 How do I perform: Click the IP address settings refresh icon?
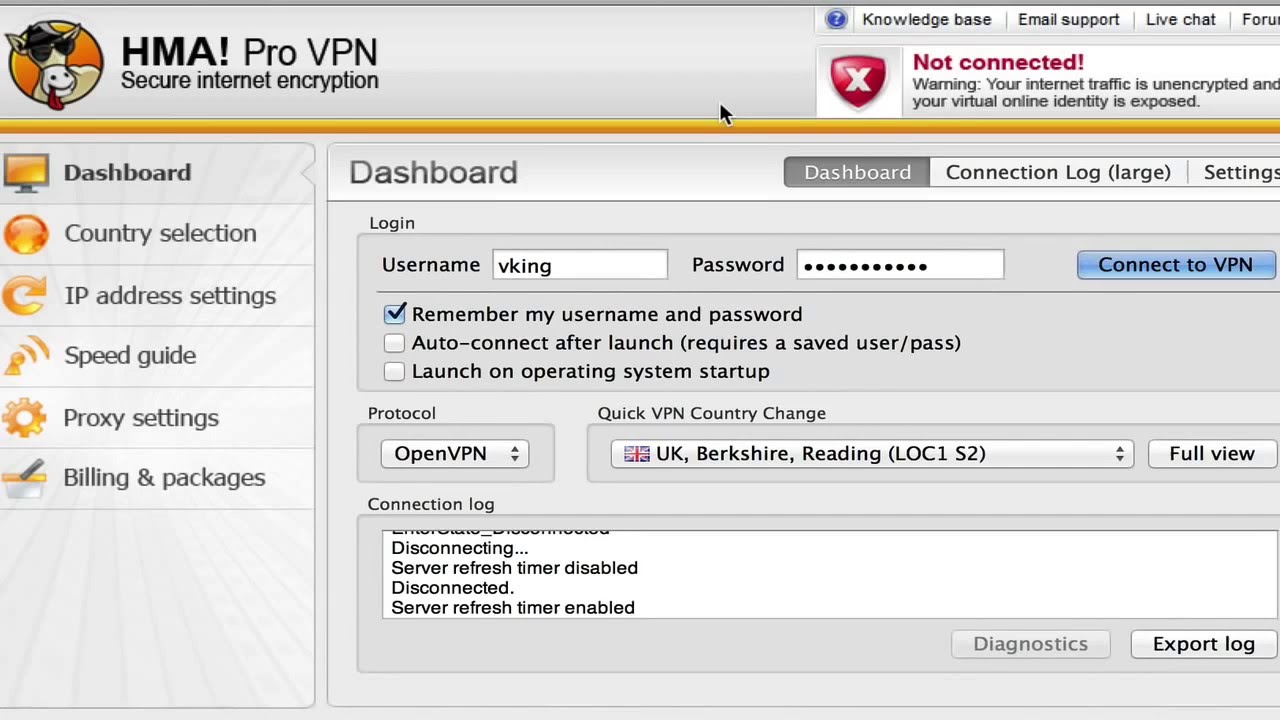[24, 296]
